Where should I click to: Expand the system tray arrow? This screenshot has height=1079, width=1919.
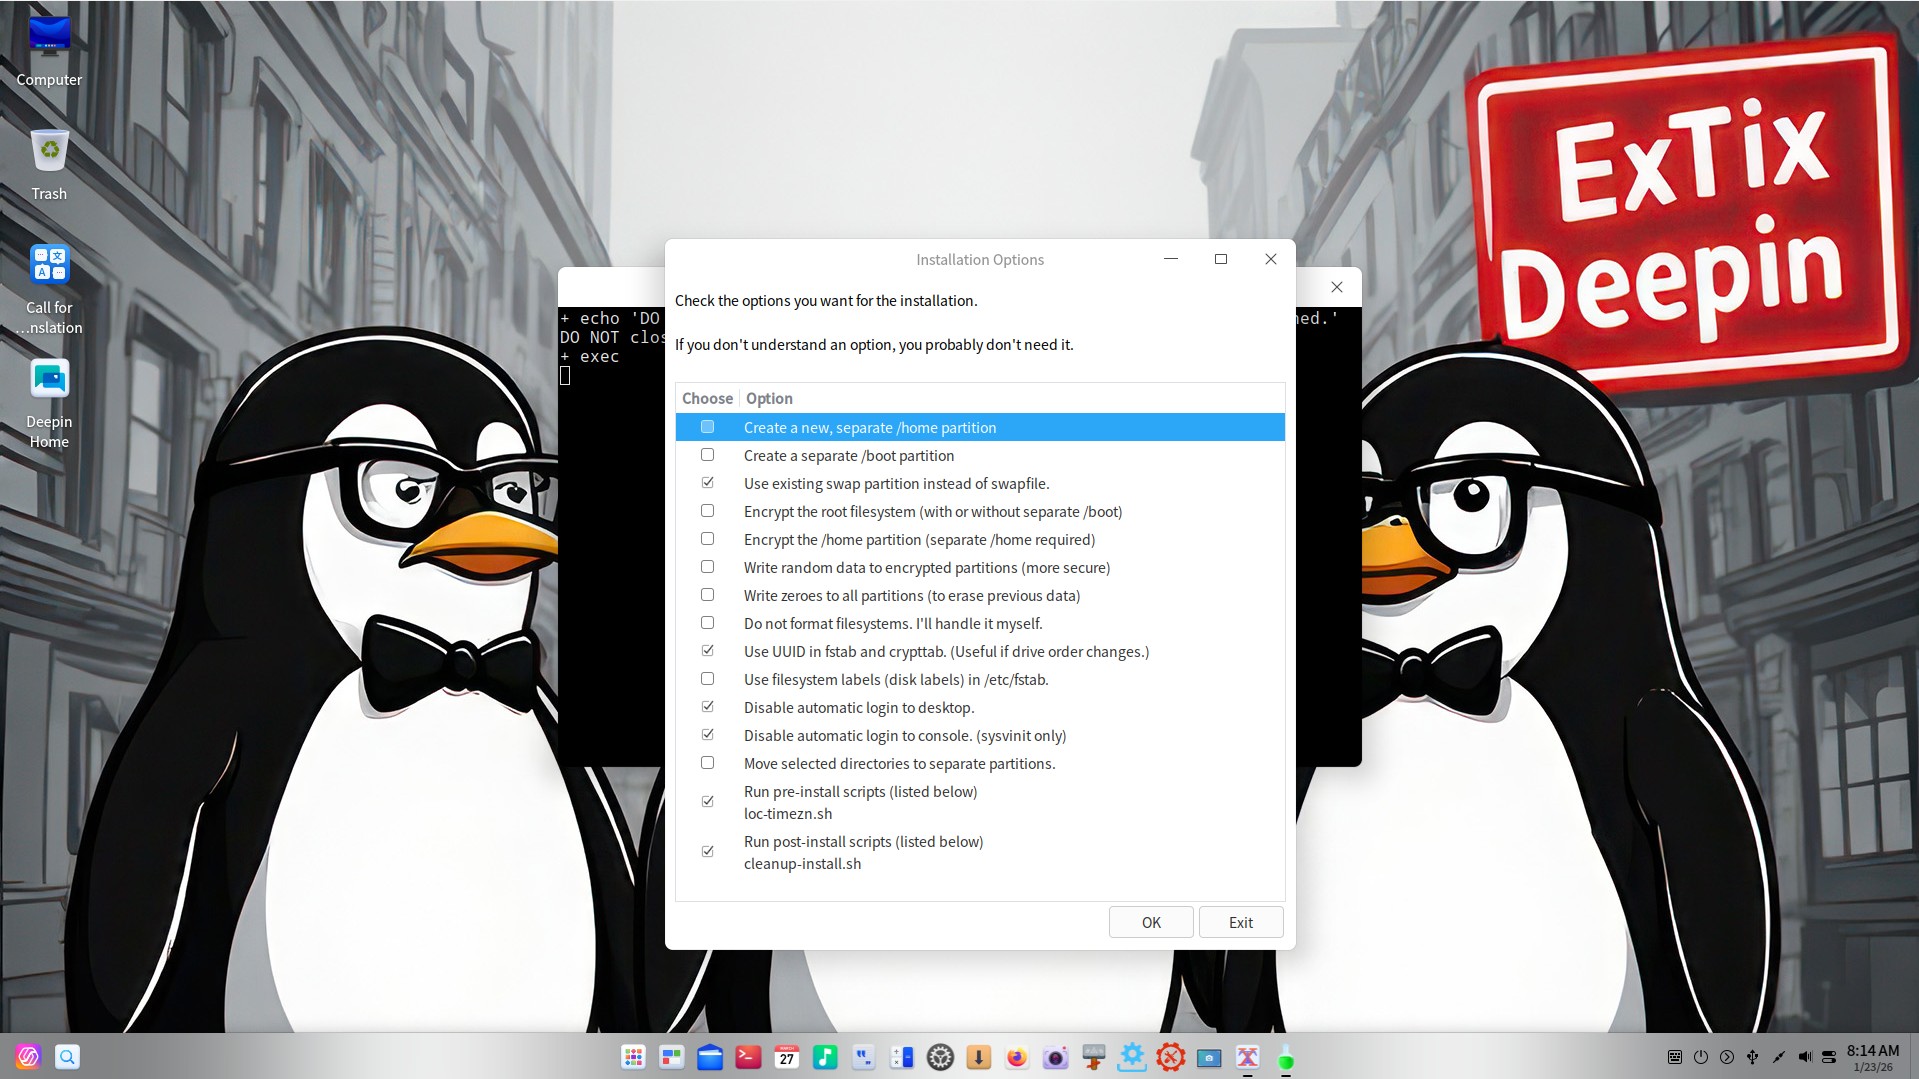click(1727, 1057)
